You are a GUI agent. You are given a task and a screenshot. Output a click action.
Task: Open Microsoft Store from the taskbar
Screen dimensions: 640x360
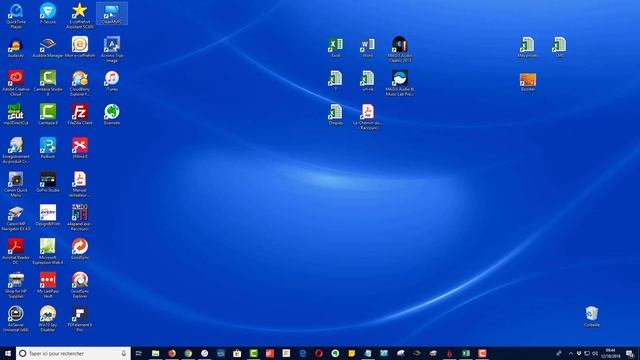point(237,353)
